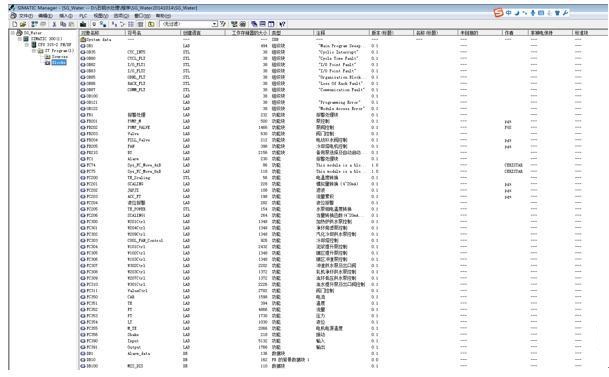609x377 pixels.
Task: Click the Cut scissors toolbar icon
Action: (54, 24)
